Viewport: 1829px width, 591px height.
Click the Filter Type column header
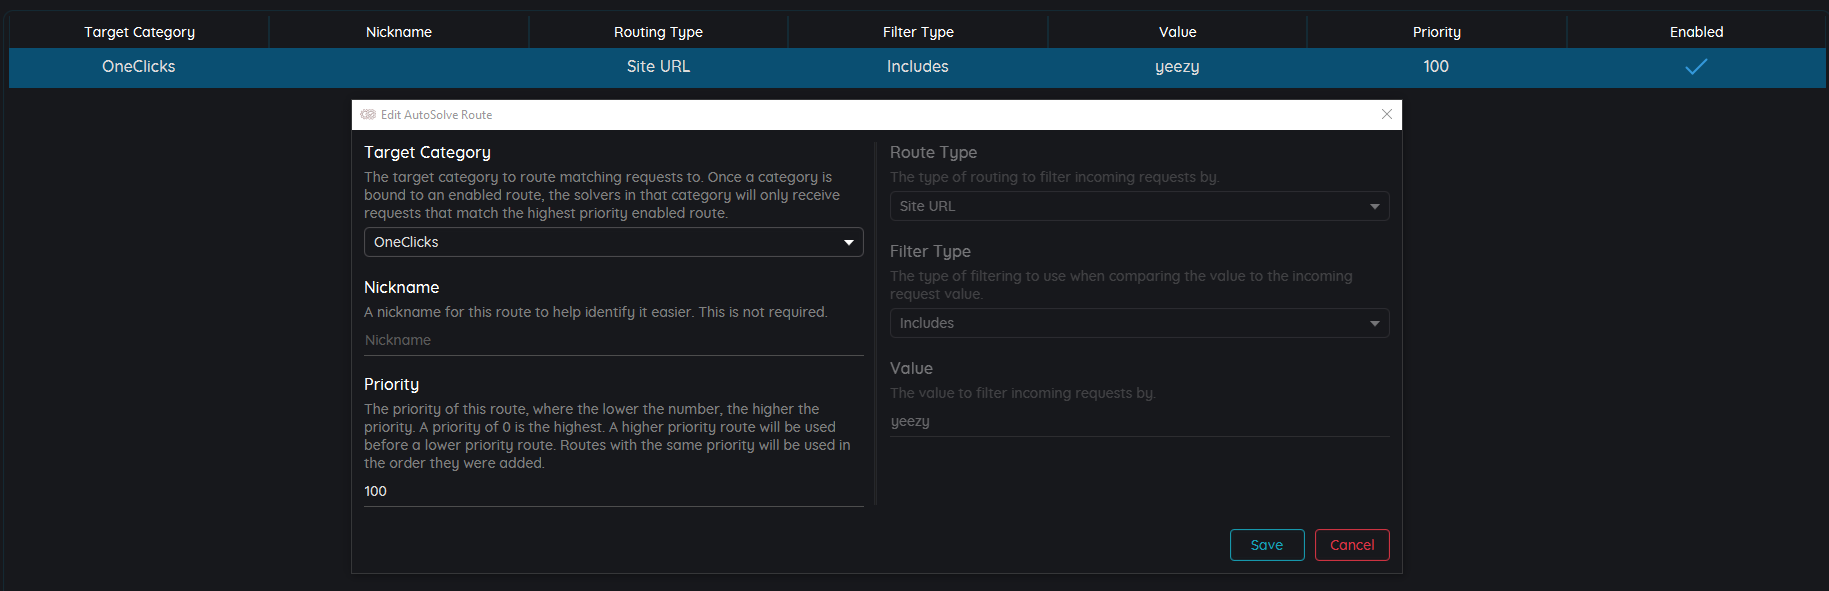918,32
